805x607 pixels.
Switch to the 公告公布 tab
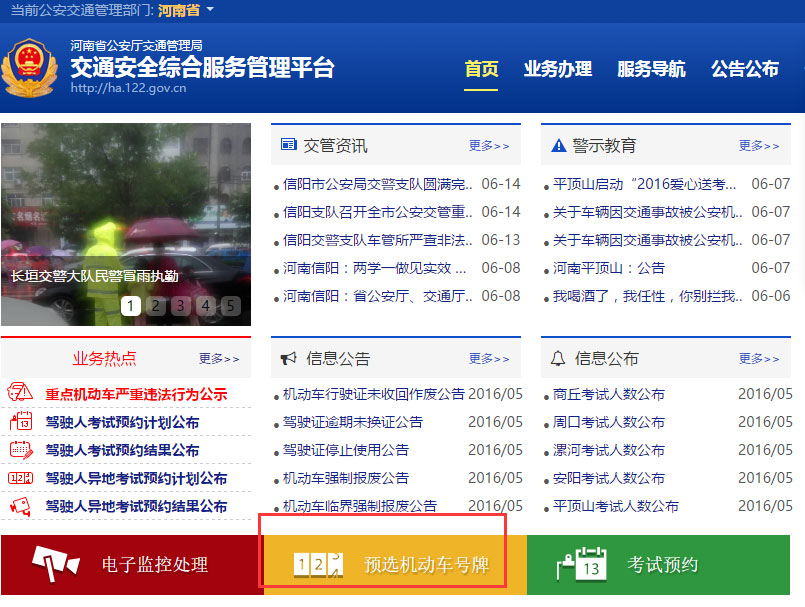coord(744,70)
